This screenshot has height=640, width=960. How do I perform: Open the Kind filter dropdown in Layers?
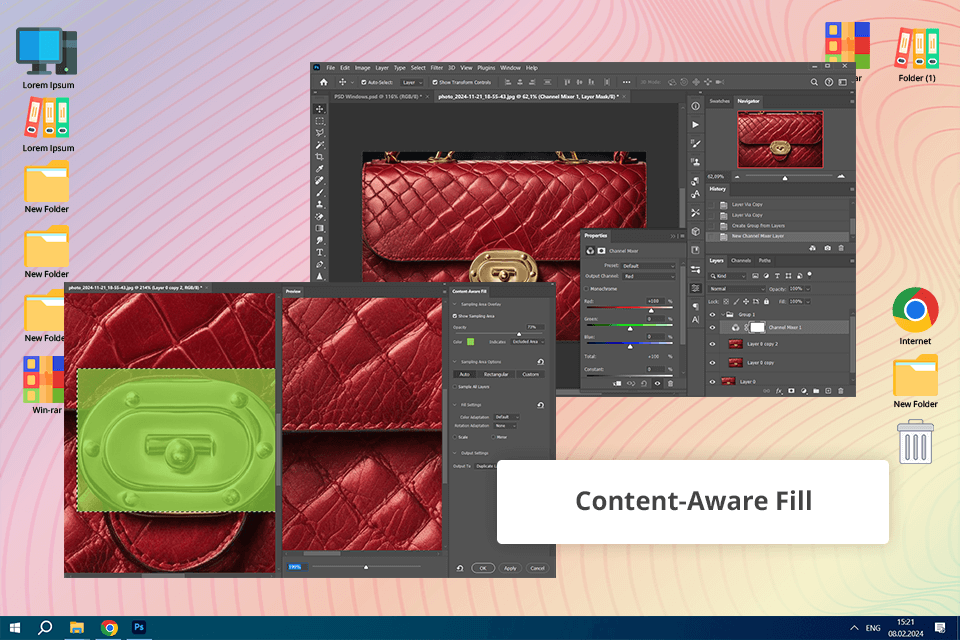[x=727, y=276]
